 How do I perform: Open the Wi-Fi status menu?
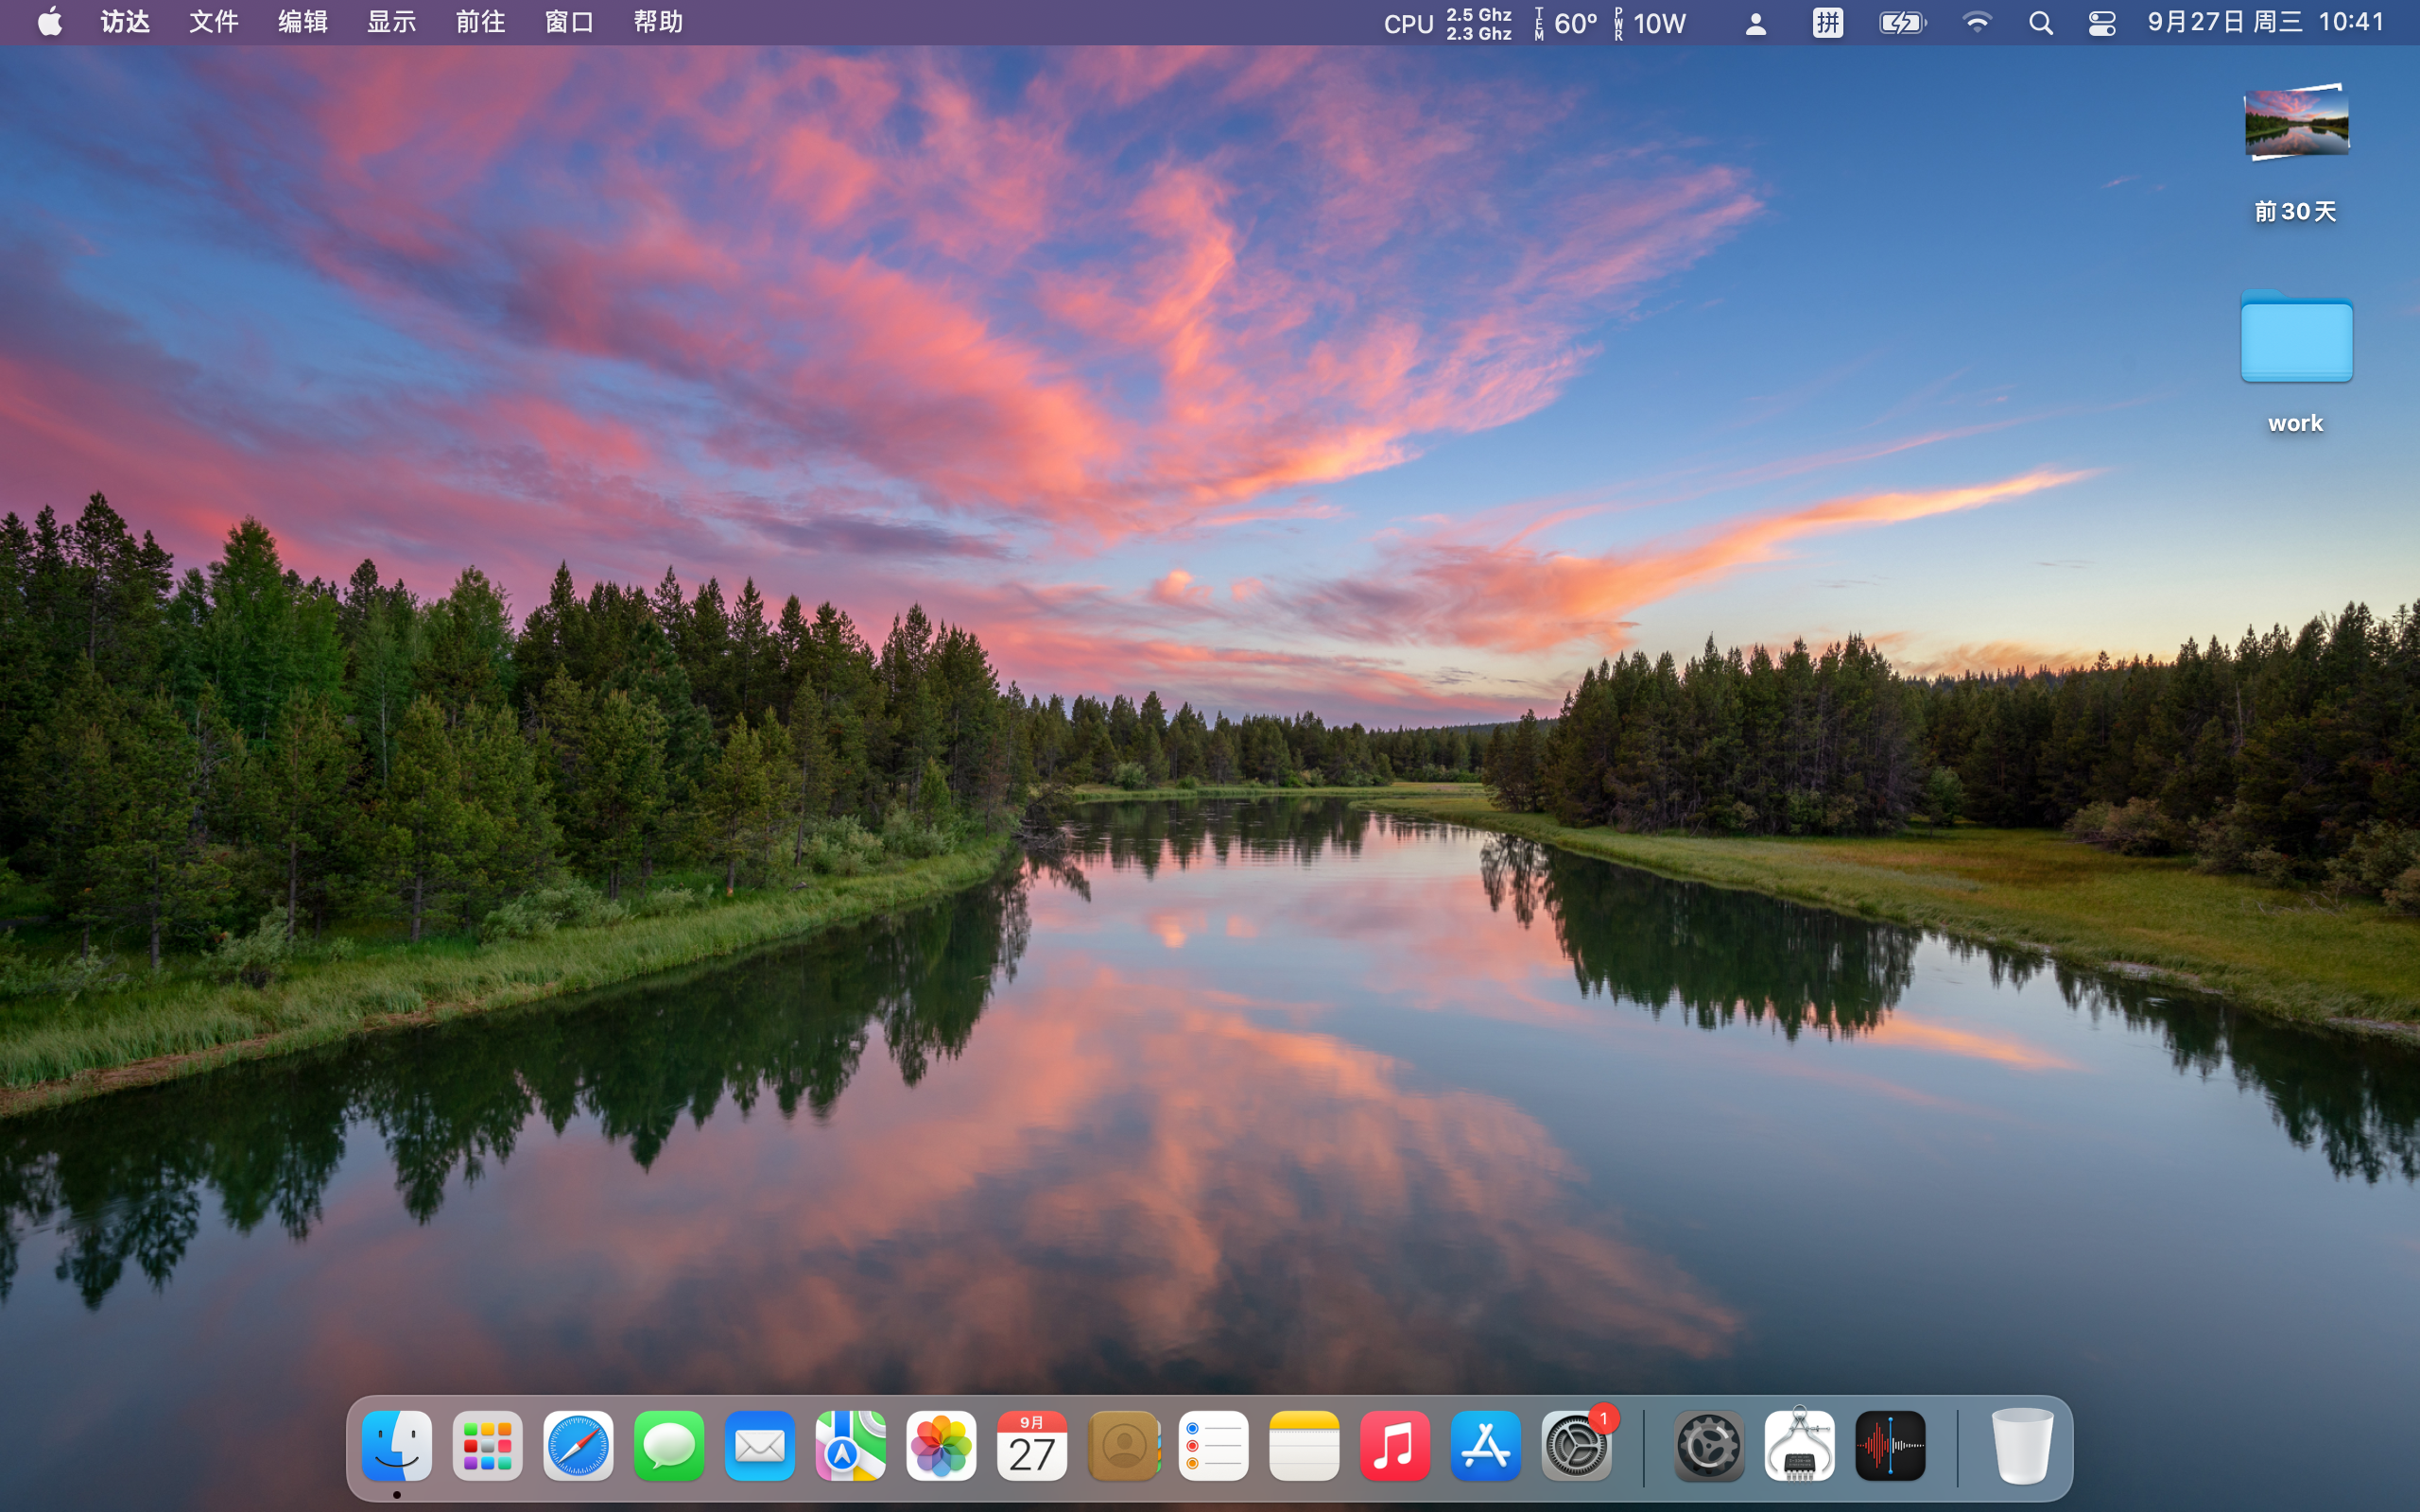(1976, 23)
